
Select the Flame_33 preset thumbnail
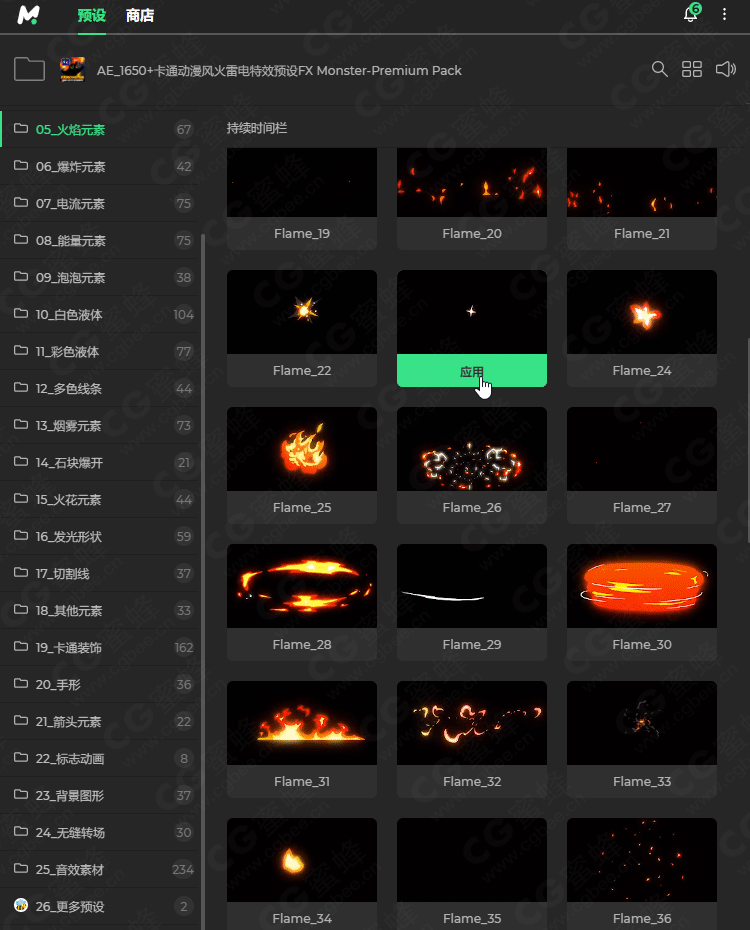(642, 723)
